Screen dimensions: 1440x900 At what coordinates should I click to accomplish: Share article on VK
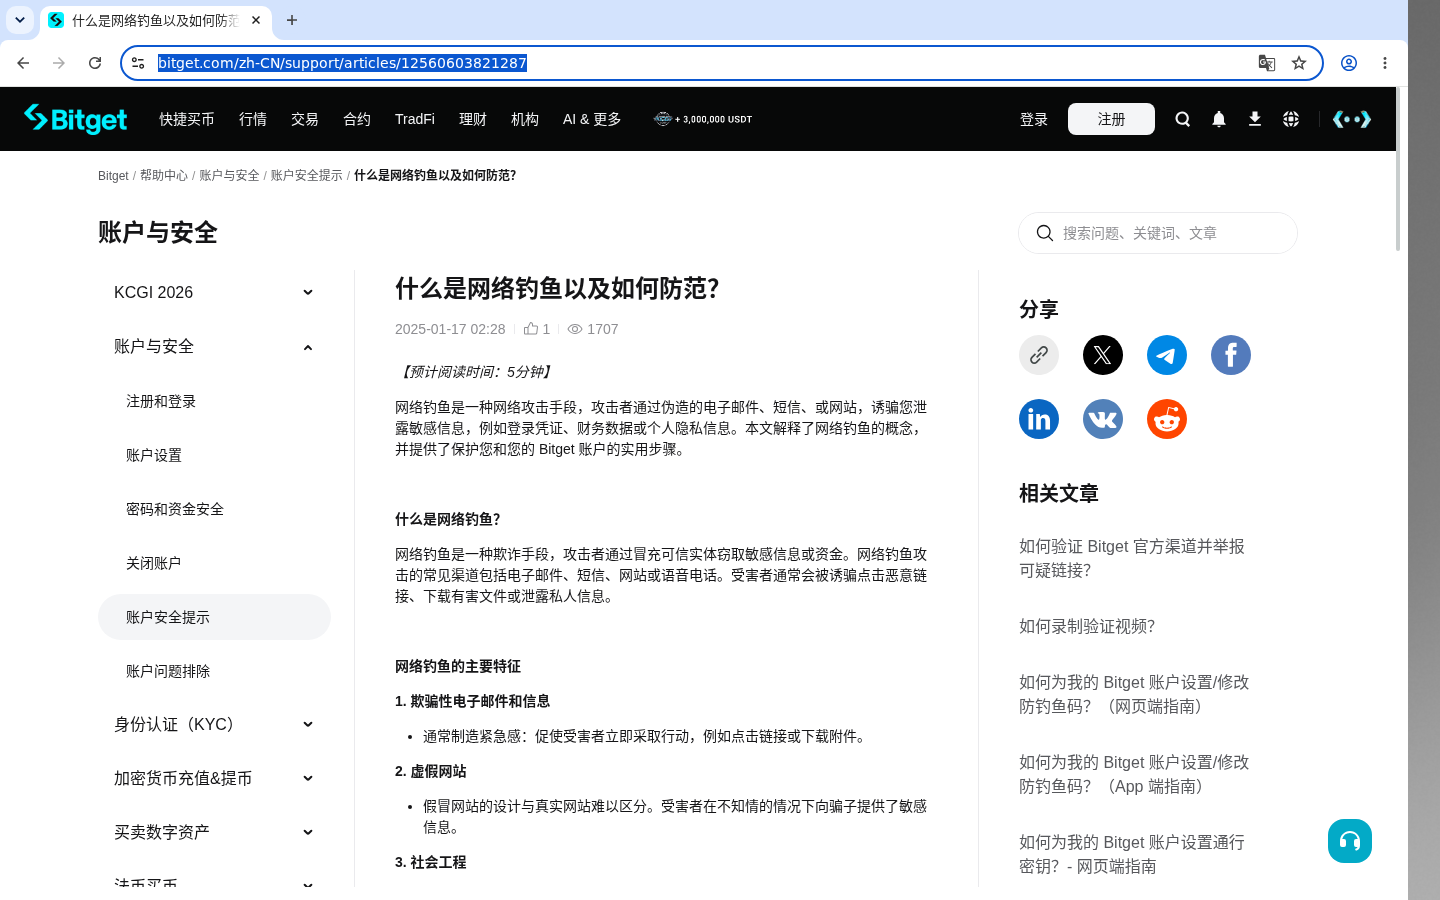[1103, 419]
